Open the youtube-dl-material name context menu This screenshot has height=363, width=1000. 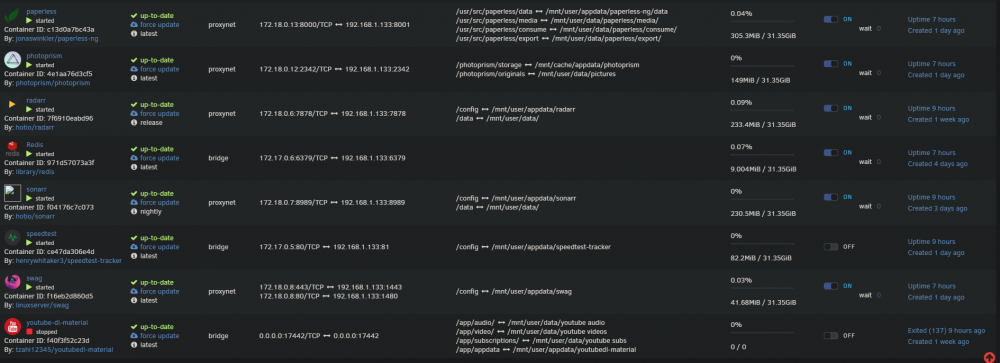57,323
